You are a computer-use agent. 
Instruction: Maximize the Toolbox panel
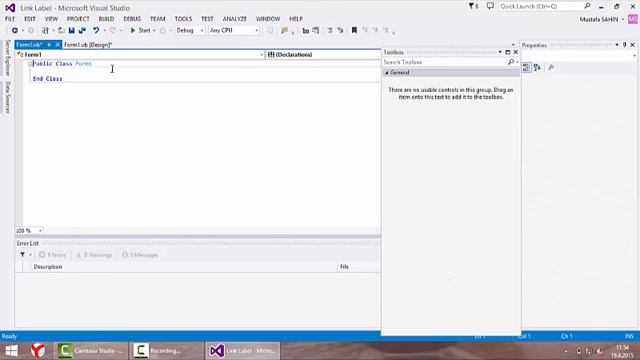click(x=508, y=52)
